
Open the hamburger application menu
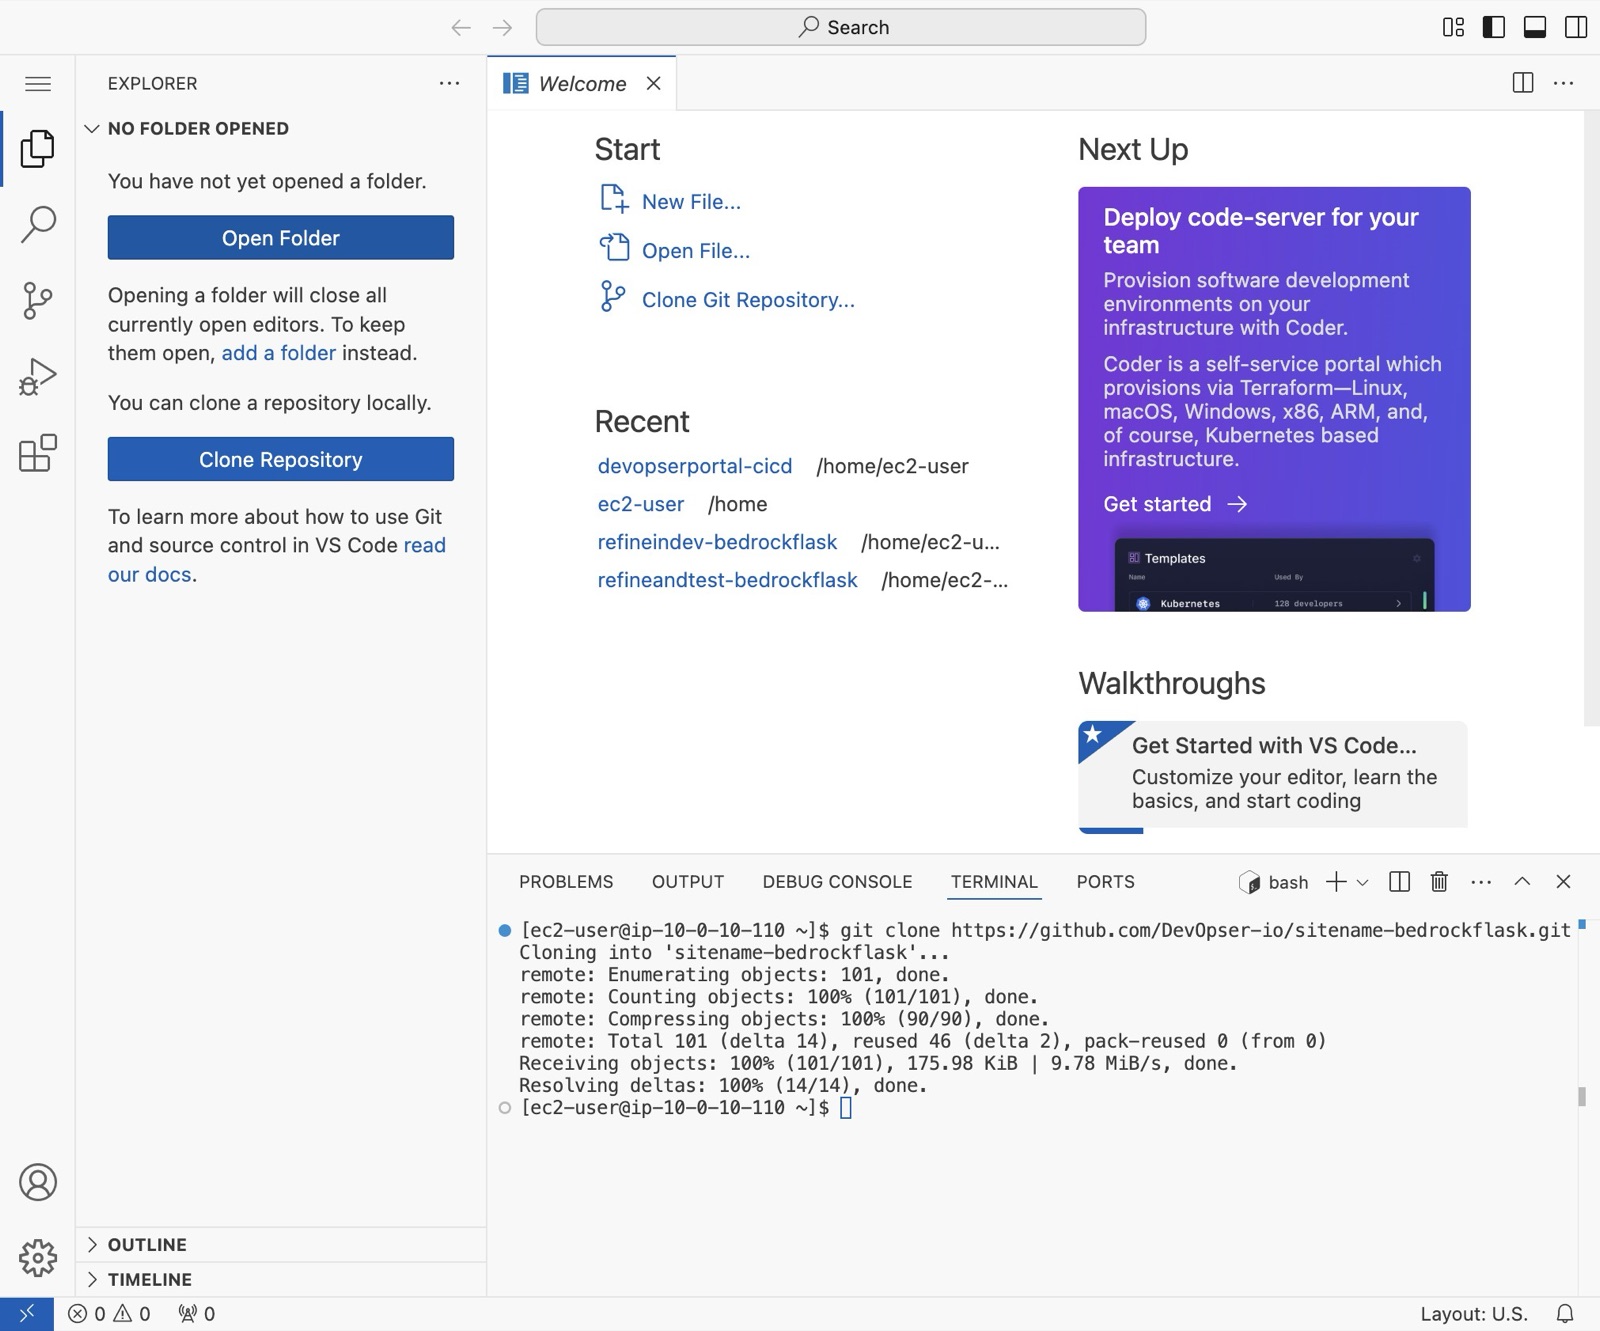(38, 83)
